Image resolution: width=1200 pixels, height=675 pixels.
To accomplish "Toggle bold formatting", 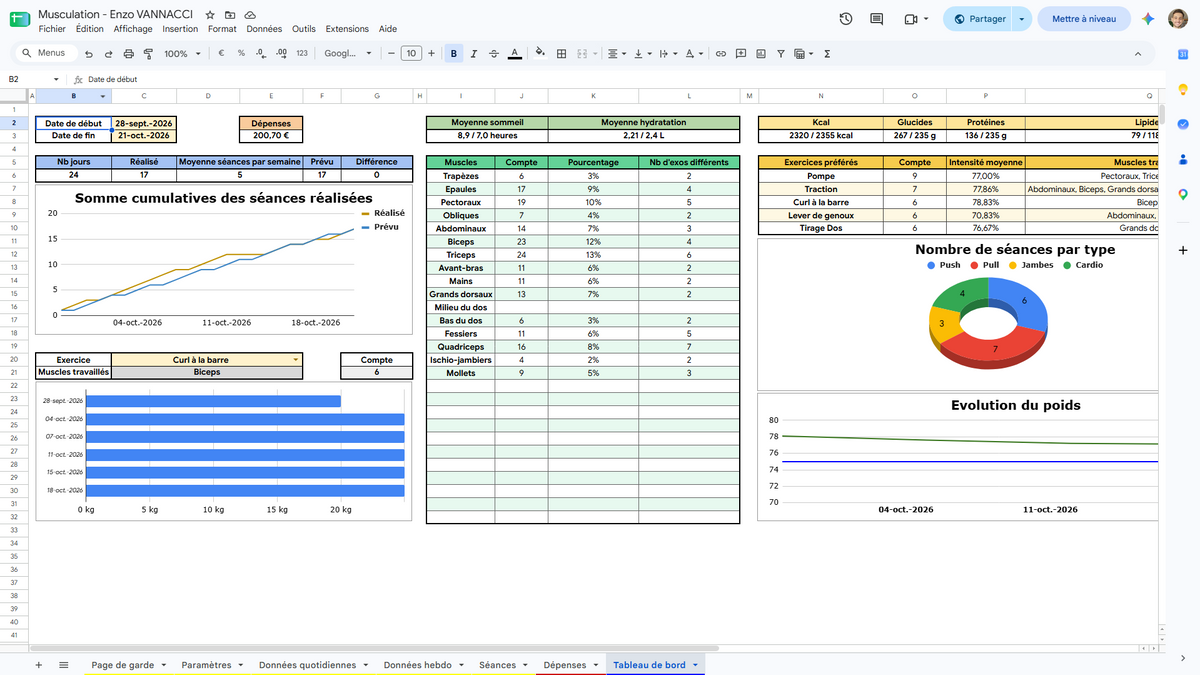I will point(455,54).
